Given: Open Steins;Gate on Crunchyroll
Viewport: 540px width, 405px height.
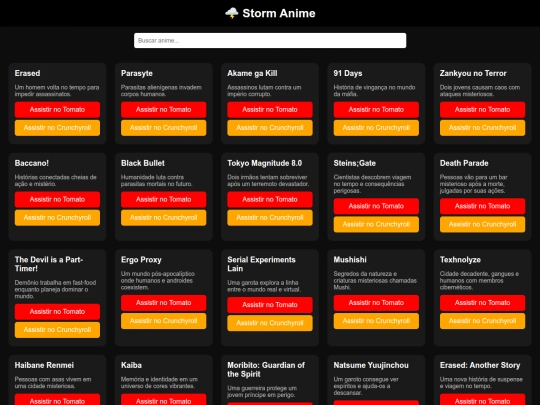Looking at the screenshot, I should [x=376, y=225].
